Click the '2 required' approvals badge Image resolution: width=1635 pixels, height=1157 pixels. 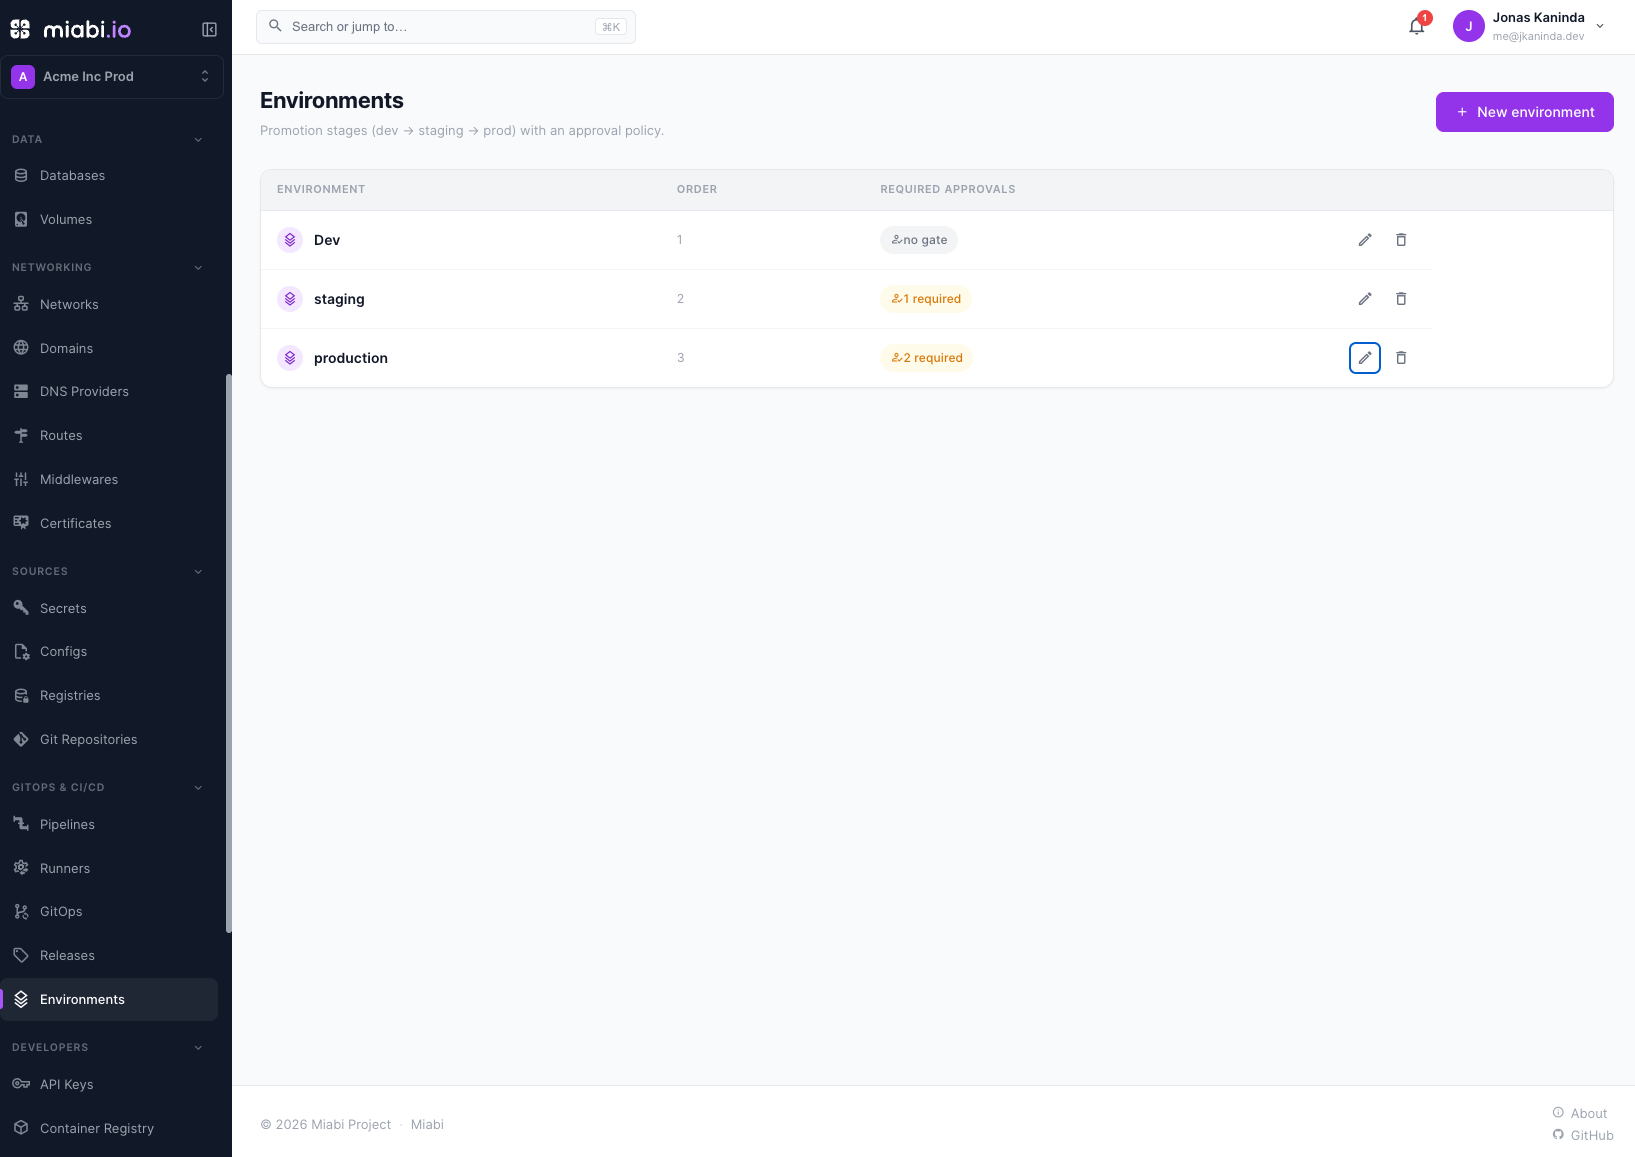click(x=927, y=358)
